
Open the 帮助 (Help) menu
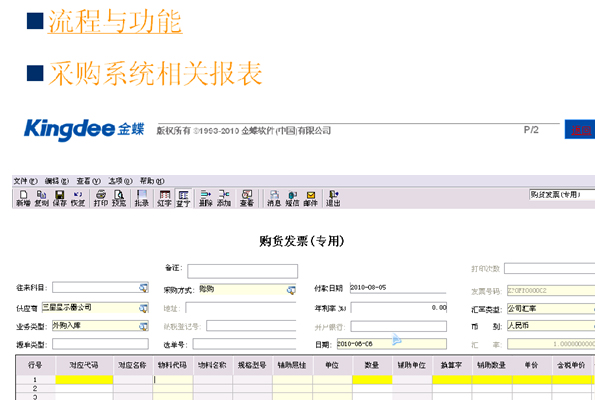[x=152, y=181]
